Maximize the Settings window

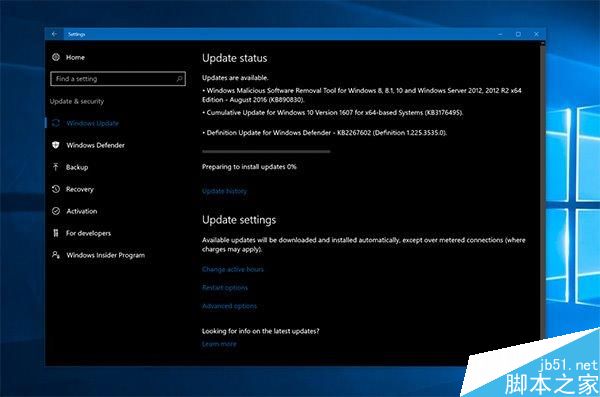[518, 34]
